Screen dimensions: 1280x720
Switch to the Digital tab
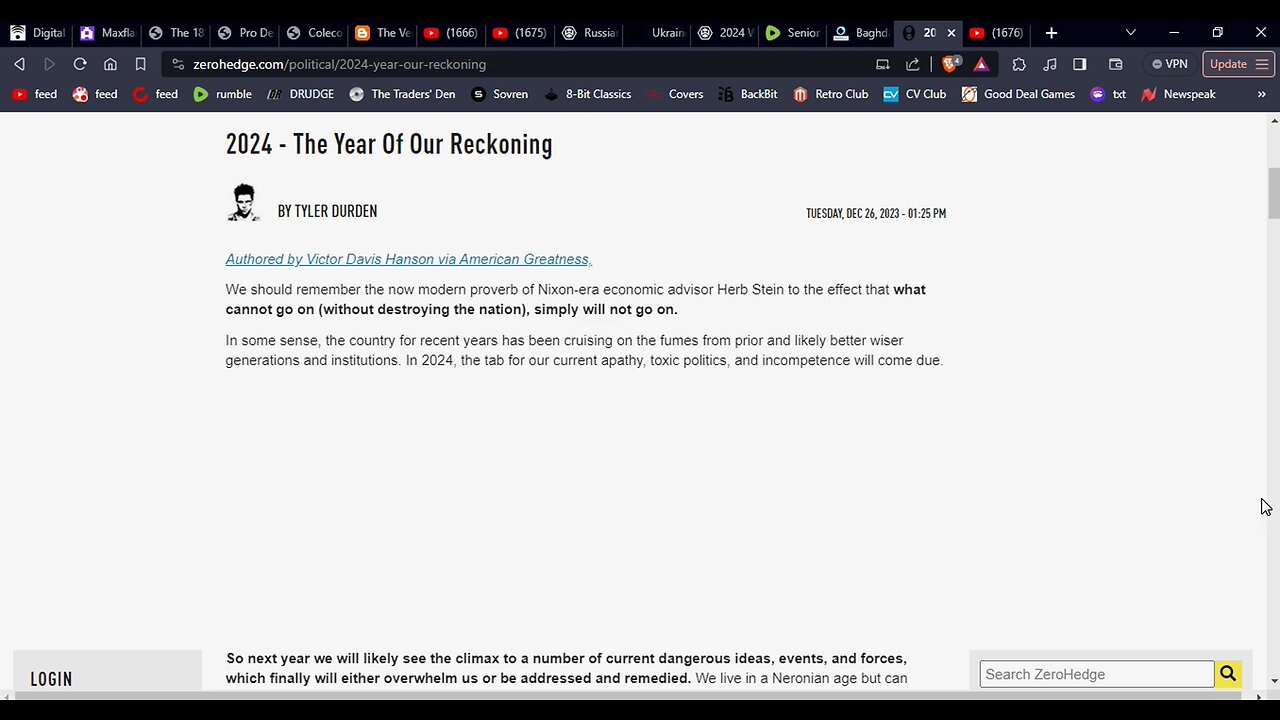coord(37,33)
